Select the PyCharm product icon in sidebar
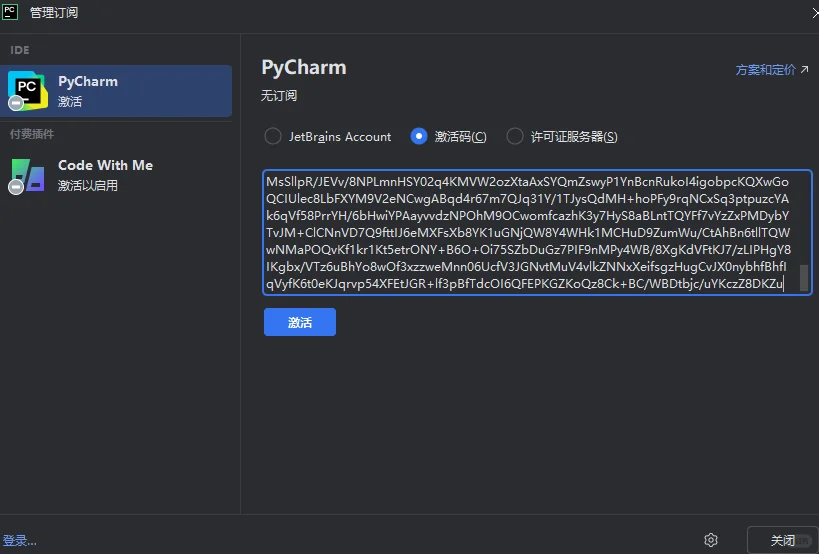819x554 pixels. coord(28,91)
